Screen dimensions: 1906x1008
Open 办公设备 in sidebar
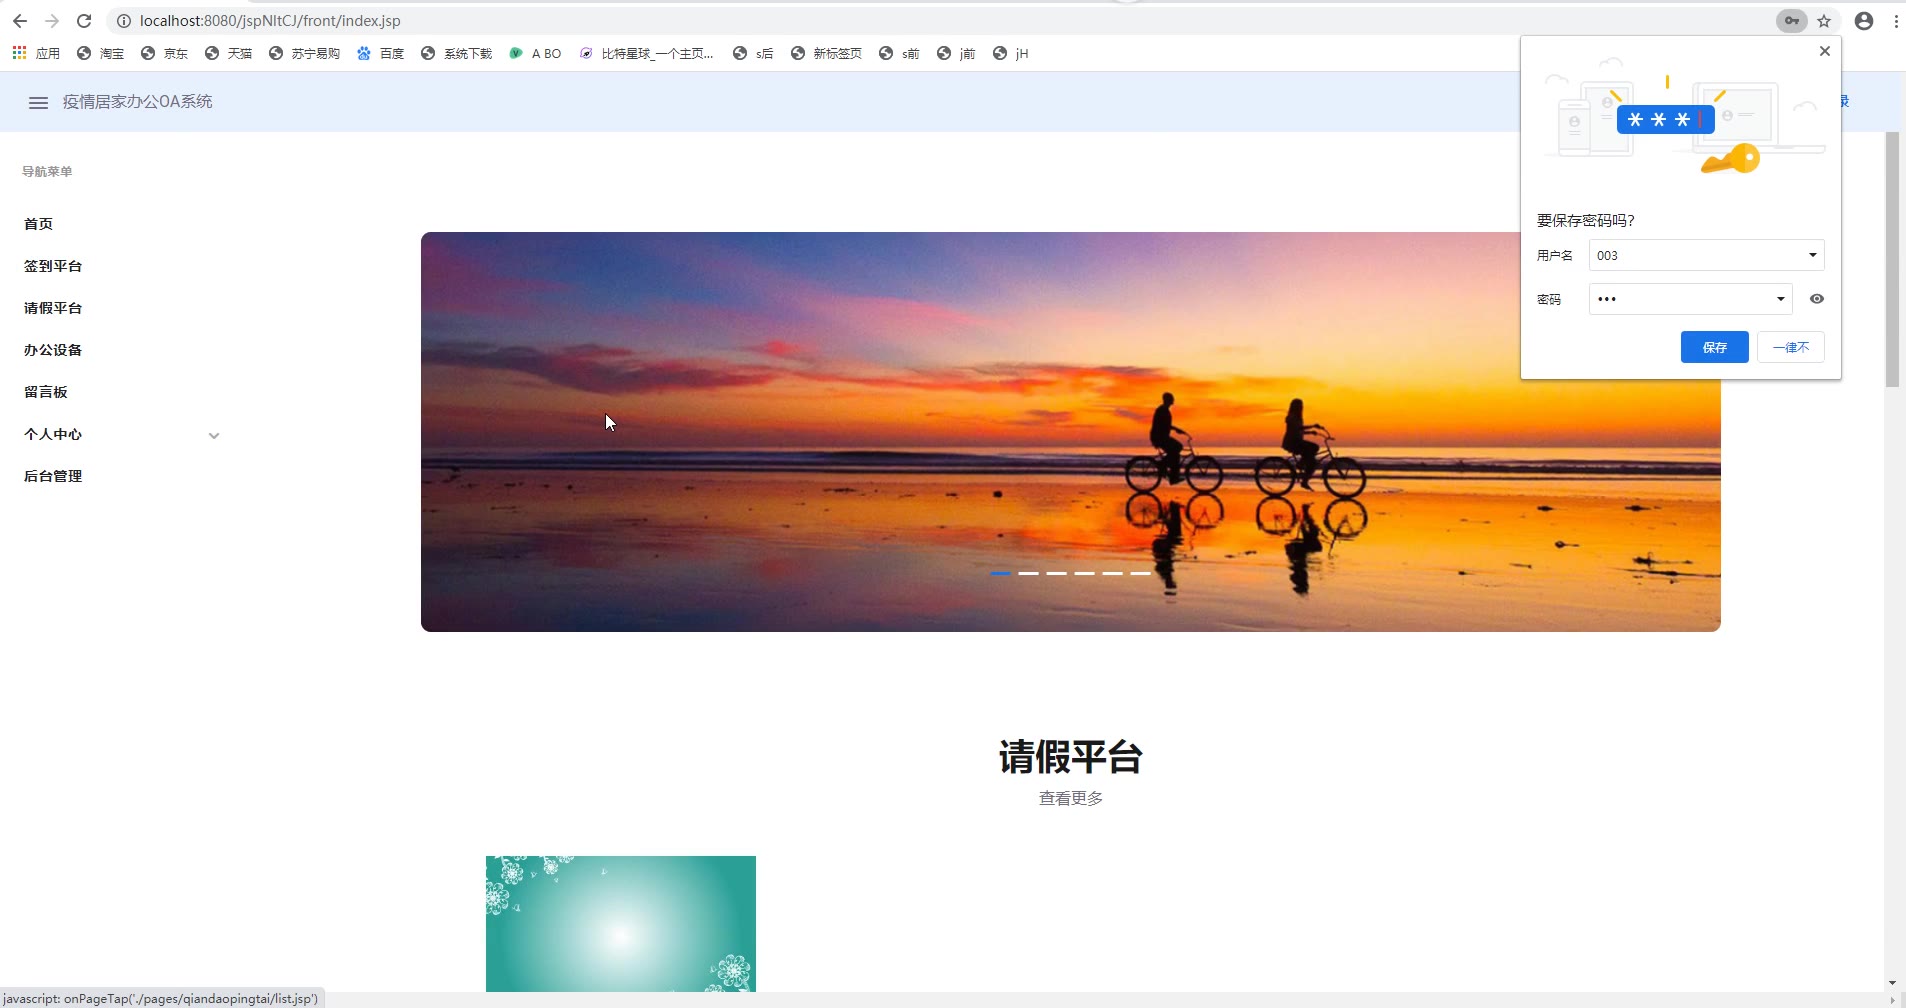point(53,350)
